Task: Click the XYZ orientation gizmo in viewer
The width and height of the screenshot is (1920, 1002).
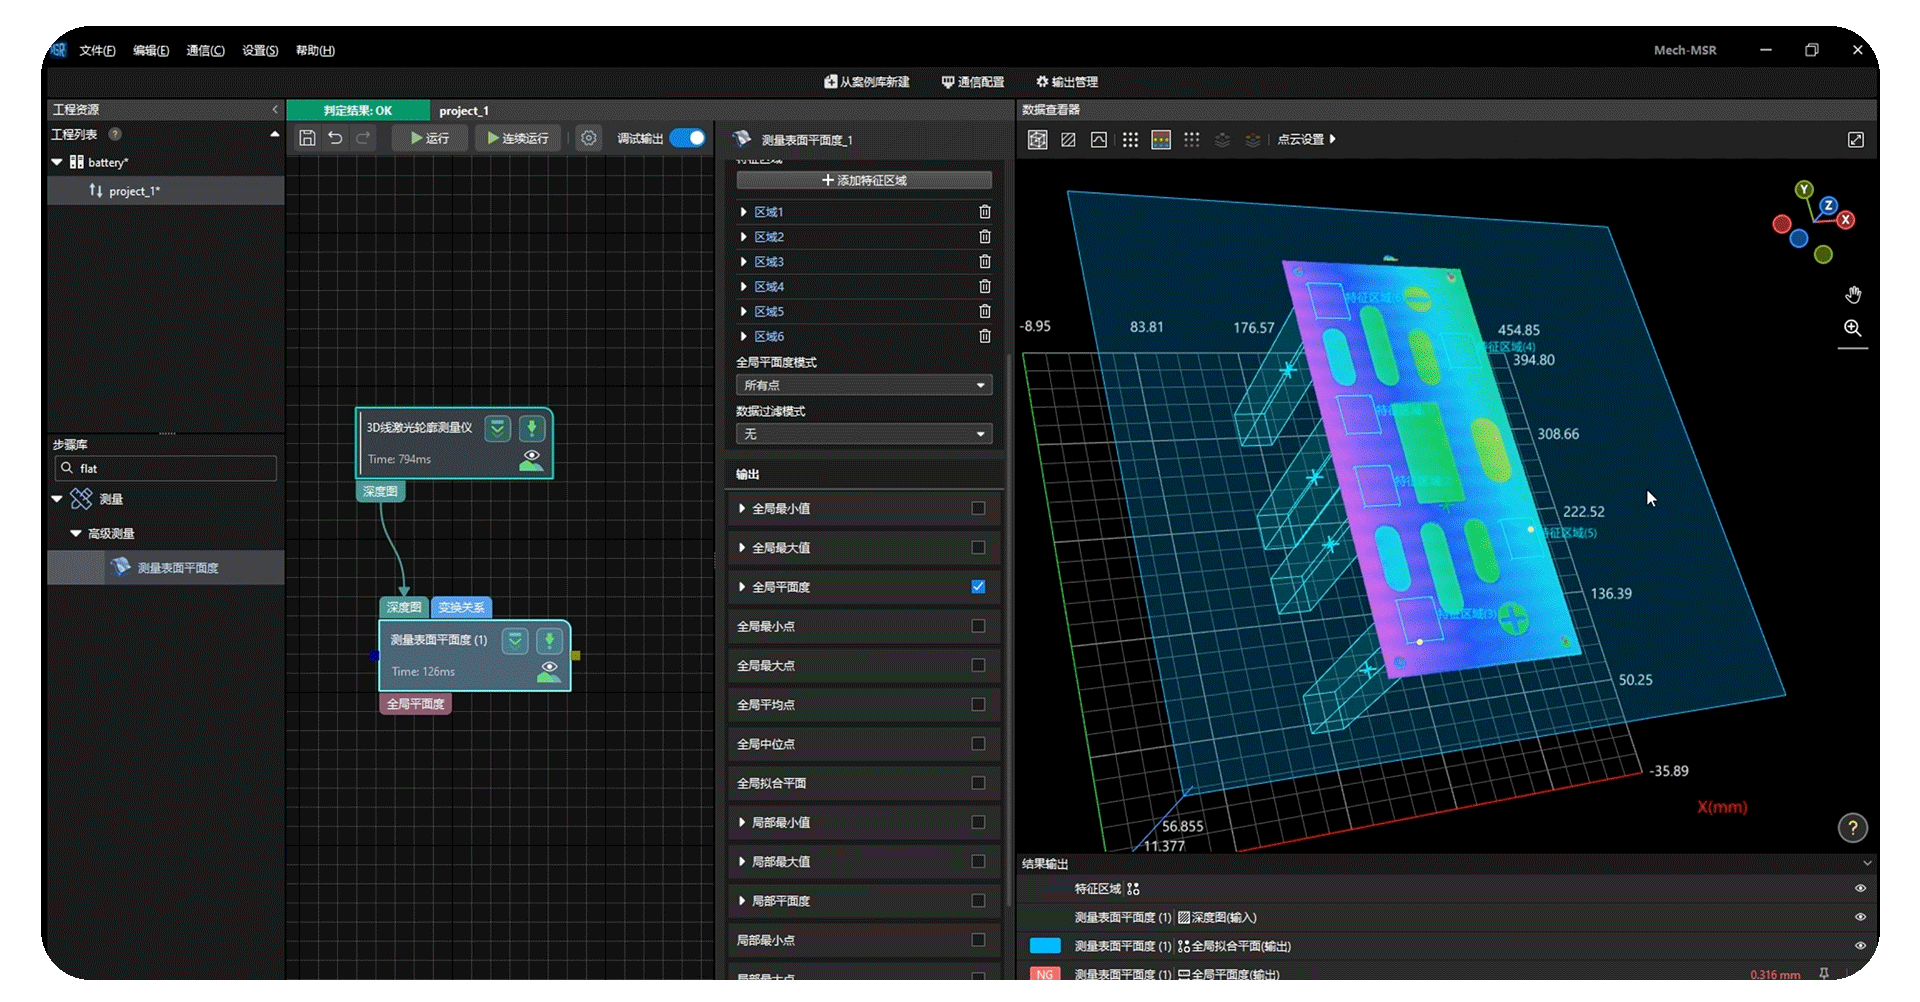Action: [x=1815, y=222]
